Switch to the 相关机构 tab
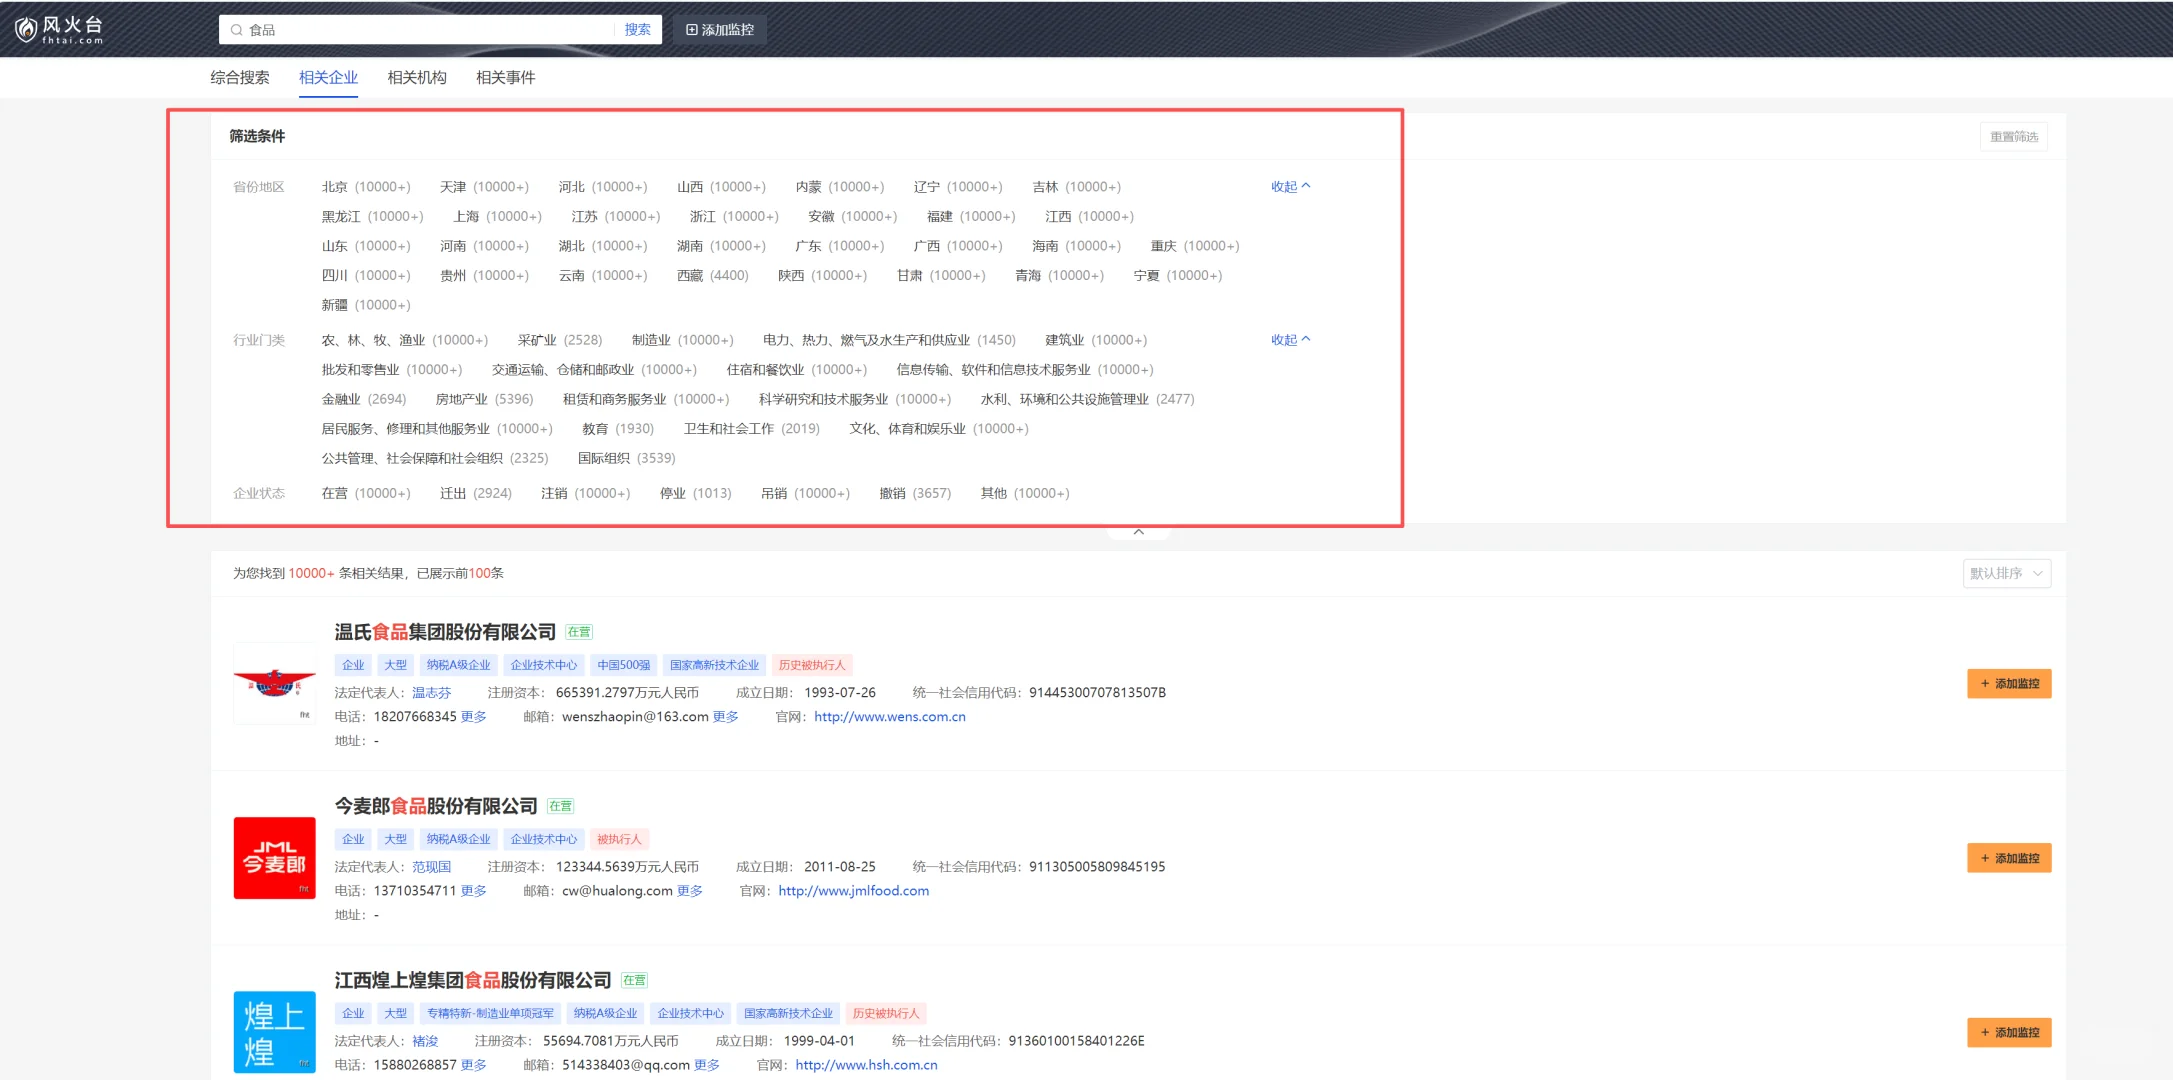Image resolution: width=2173 pixels, height=1080 pixels. (417, 78)
